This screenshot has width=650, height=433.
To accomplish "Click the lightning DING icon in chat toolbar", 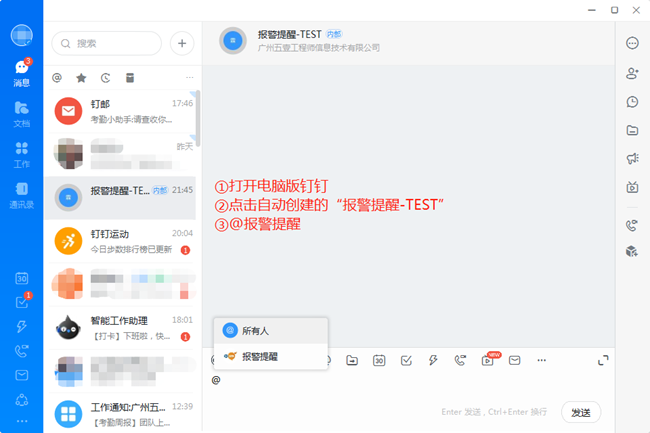I will click(x=433, y=360).
